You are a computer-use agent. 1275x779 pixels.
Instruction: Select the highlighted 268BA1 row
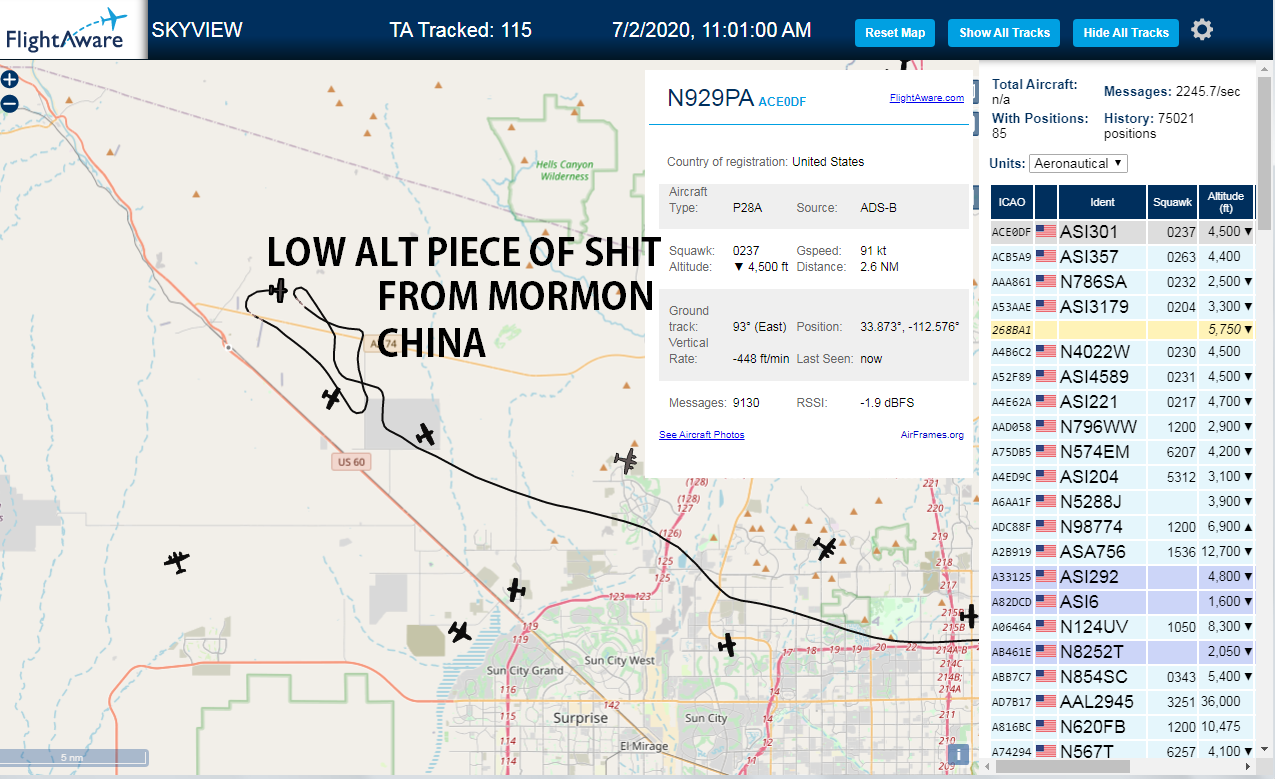coord(1122,329)
